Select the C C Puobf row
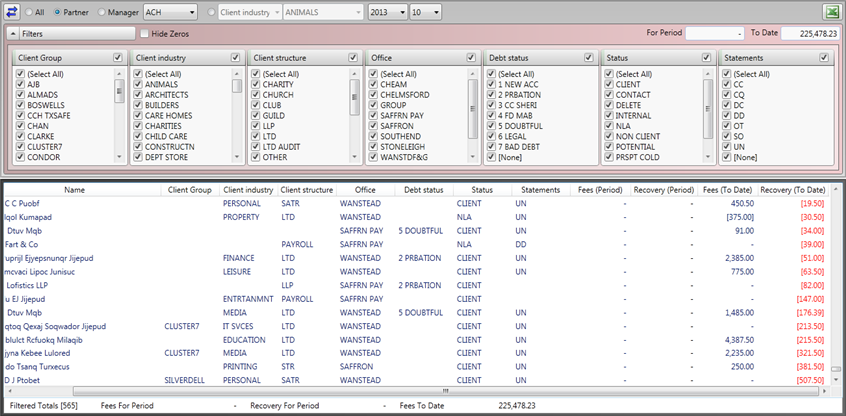Screen dimensions: 846x416 (x=415, y=203)
